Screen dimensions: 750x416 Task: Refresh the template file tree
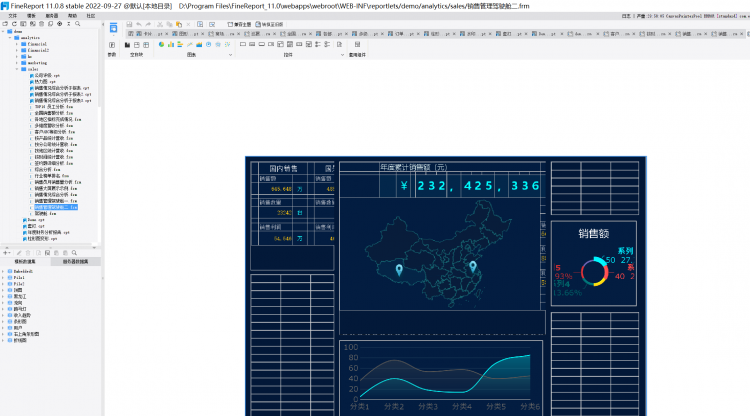coord(14,23)
